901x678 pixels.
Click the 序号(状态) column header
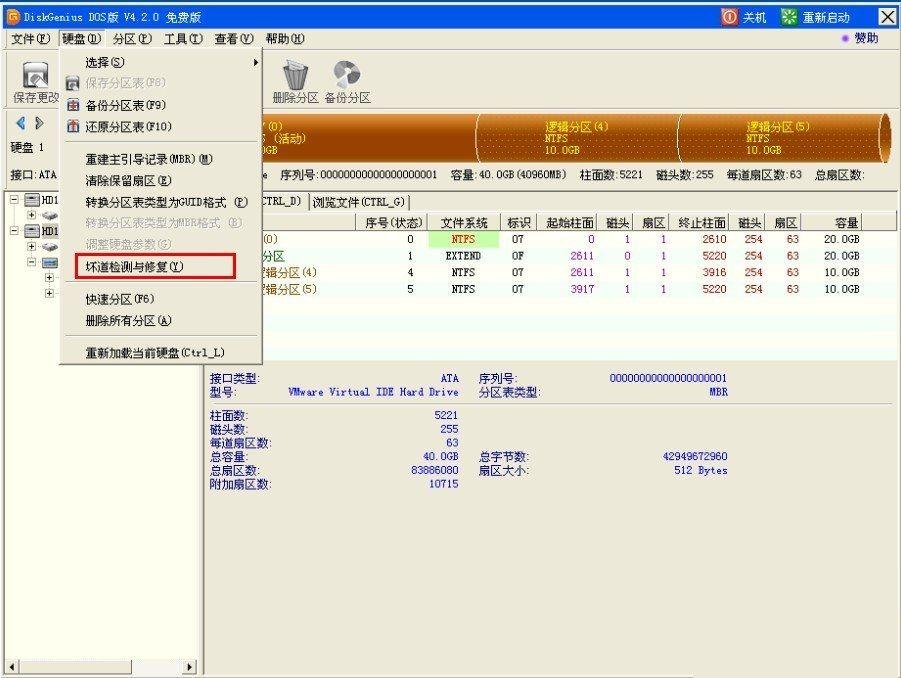pos(394,222)
